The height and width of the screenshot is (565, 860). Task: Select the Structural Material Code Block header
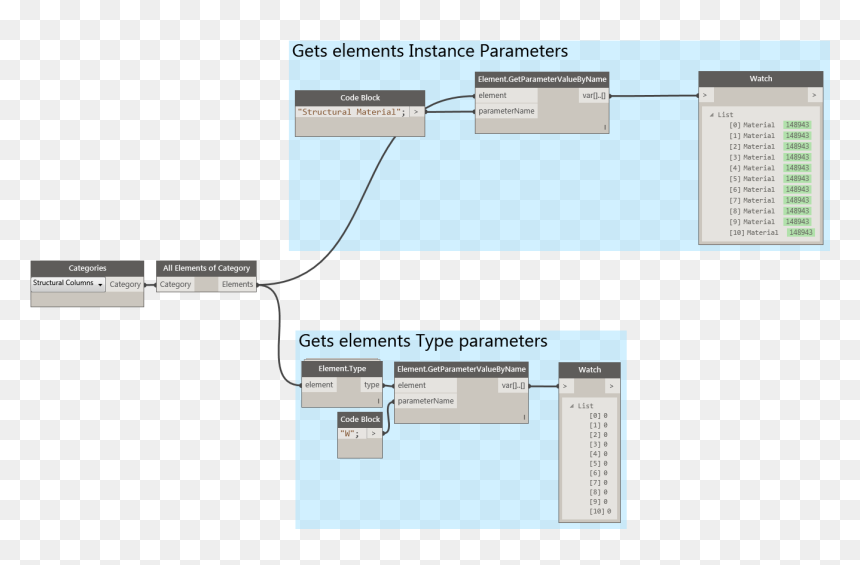[360, 98]
